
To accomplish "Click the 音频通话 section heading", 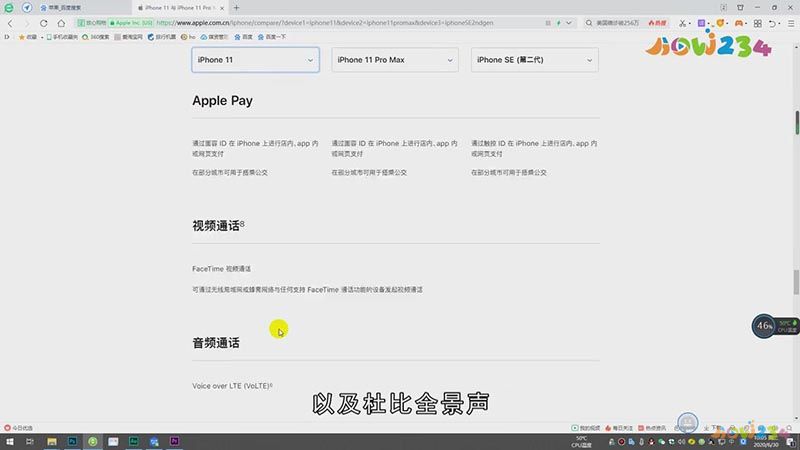I will click(x=216, y=343).
